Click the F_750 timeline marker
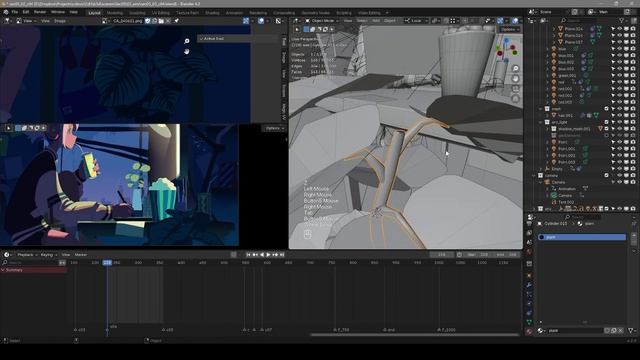The width and height of the screenshot is (640, 360). pos(341,330)
